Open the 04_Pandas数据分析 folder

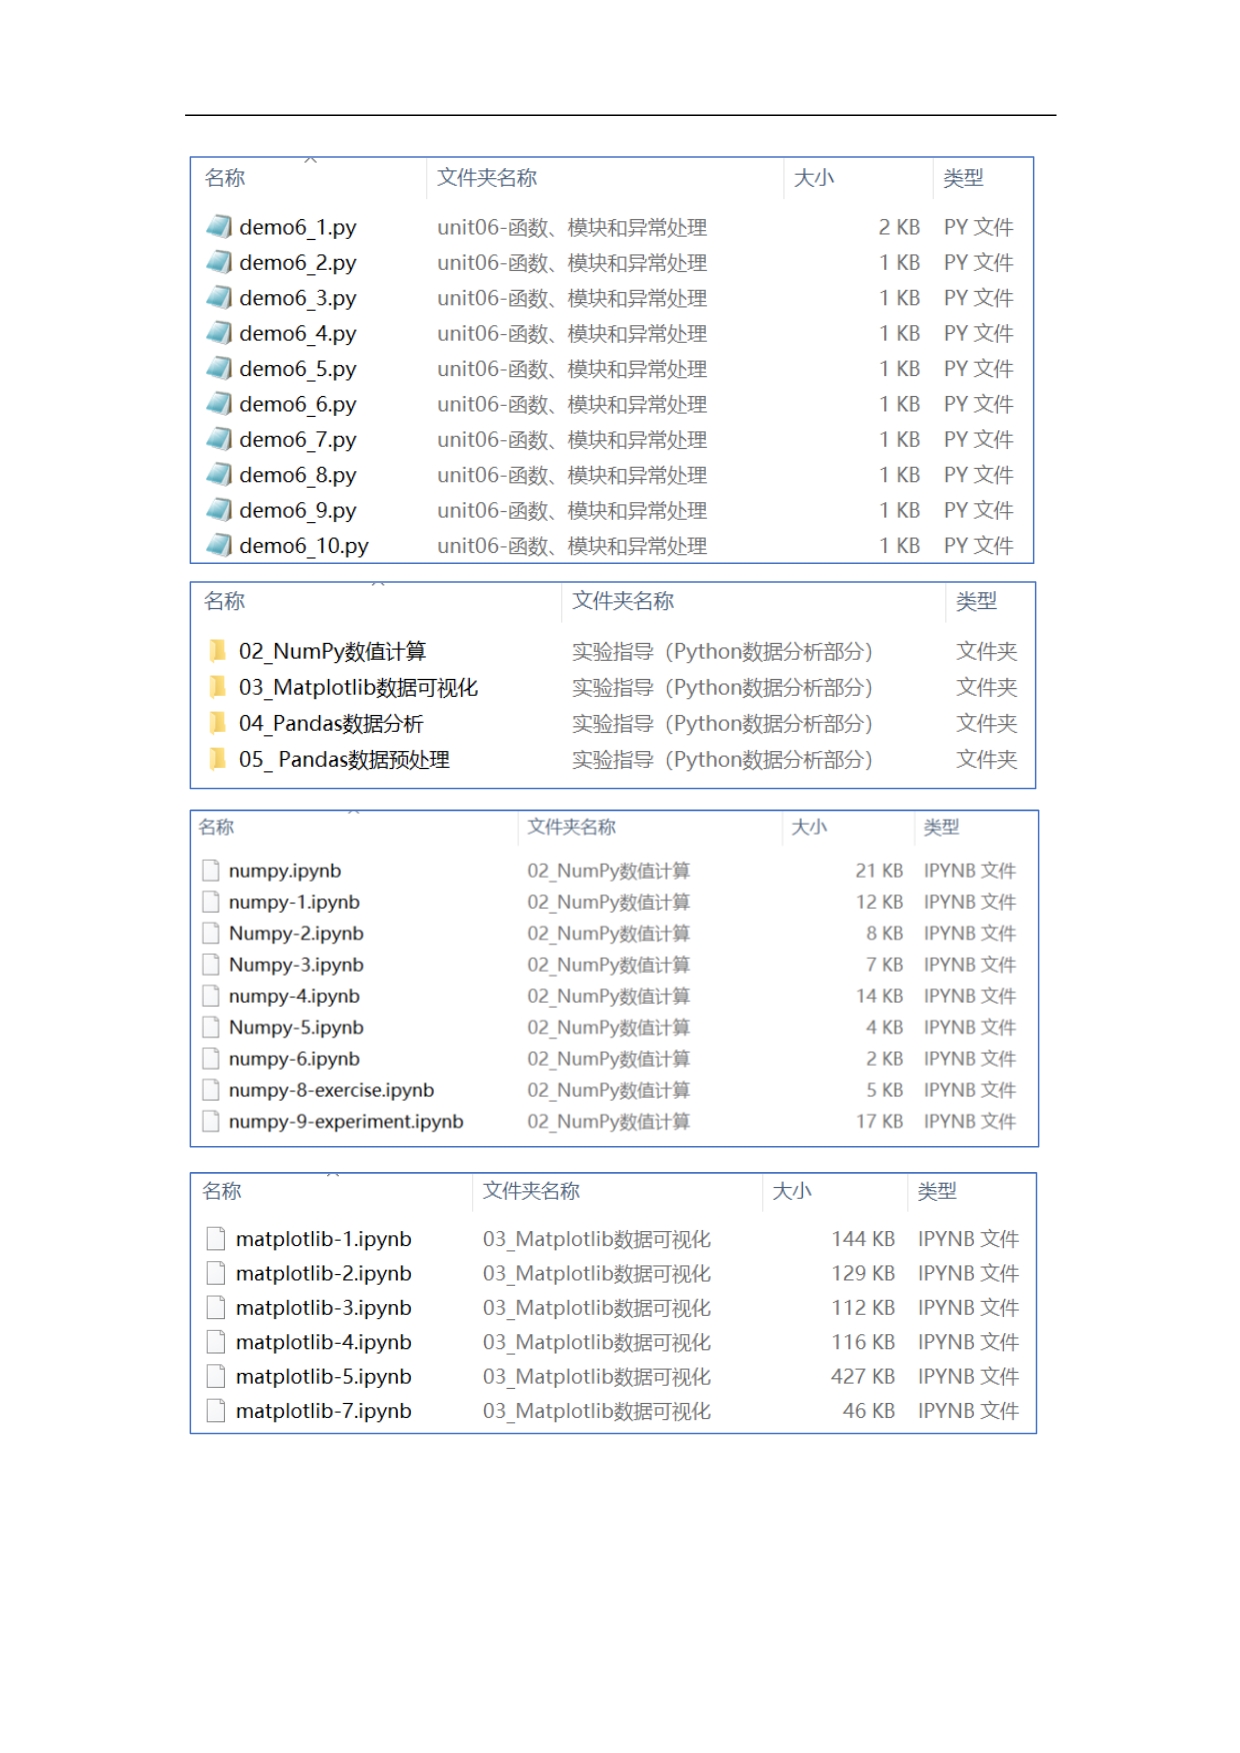pyautogui.click(x=330, y=724)
